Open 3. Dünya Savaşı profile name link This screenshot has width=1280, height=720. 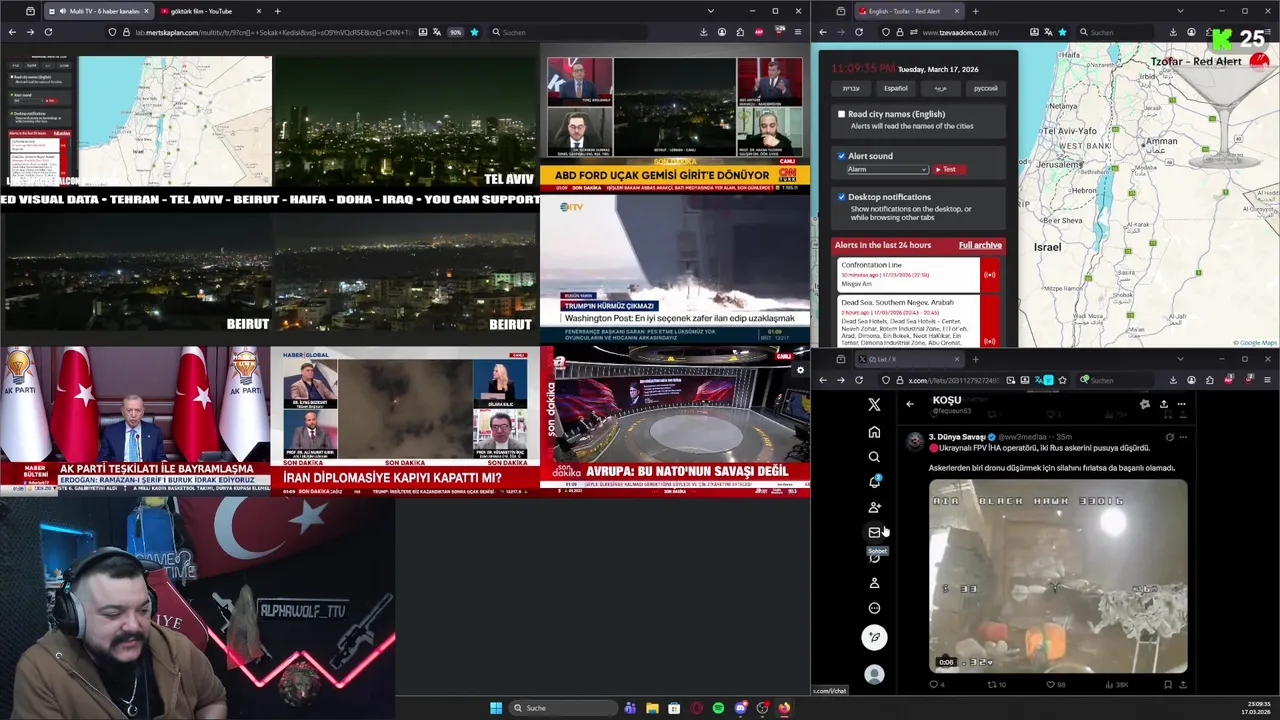(958, 437)
